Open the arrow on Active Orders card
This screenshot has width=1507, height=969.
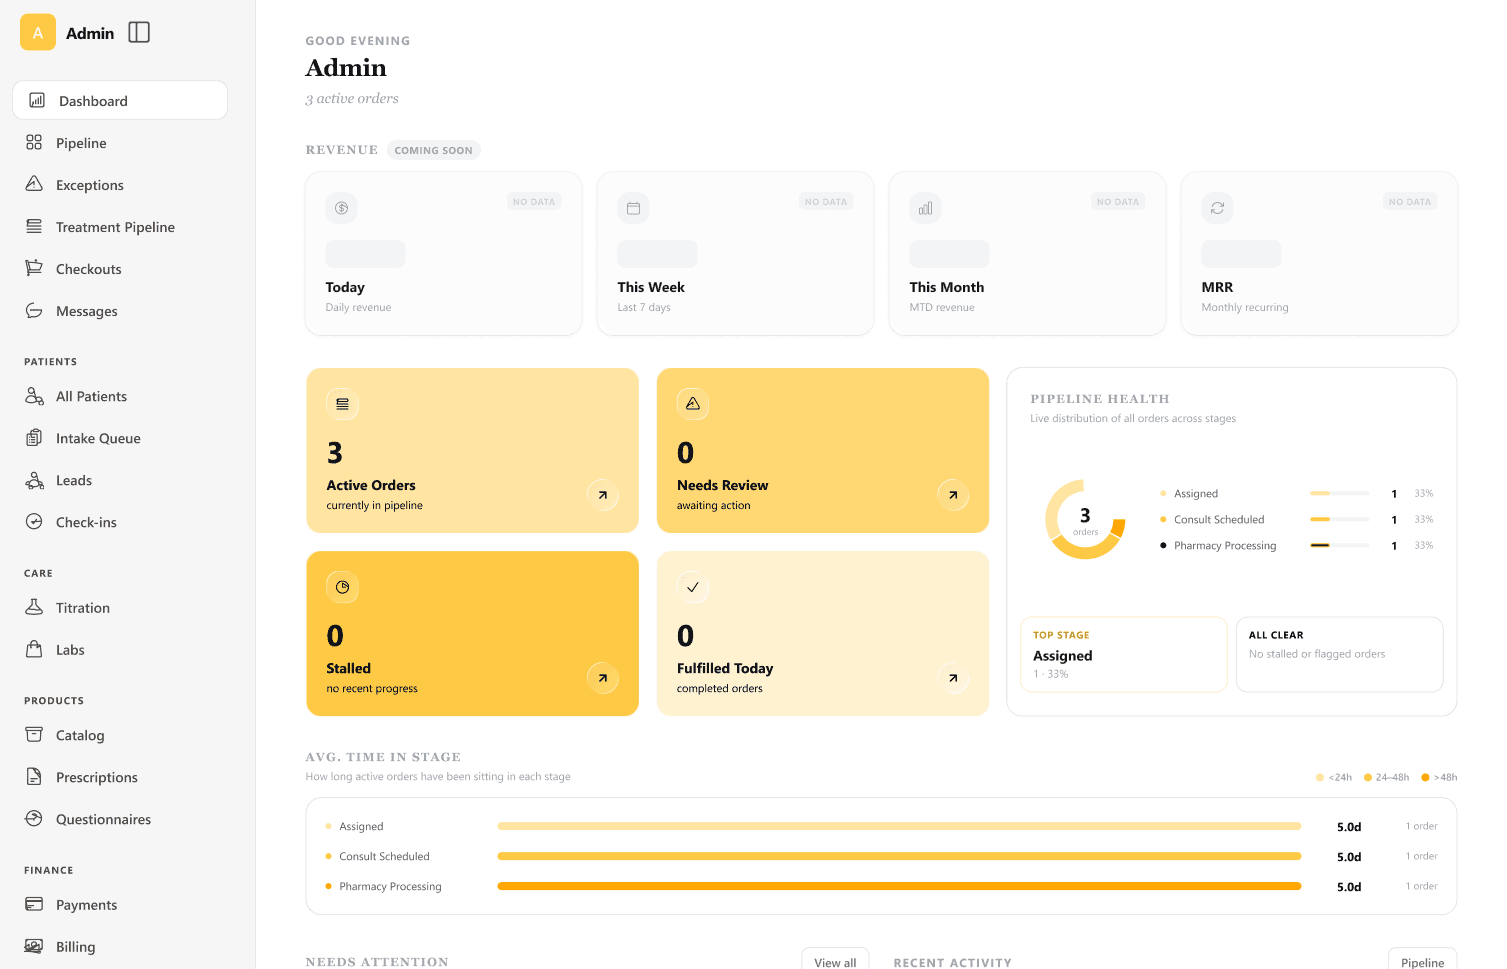[602, 495]
